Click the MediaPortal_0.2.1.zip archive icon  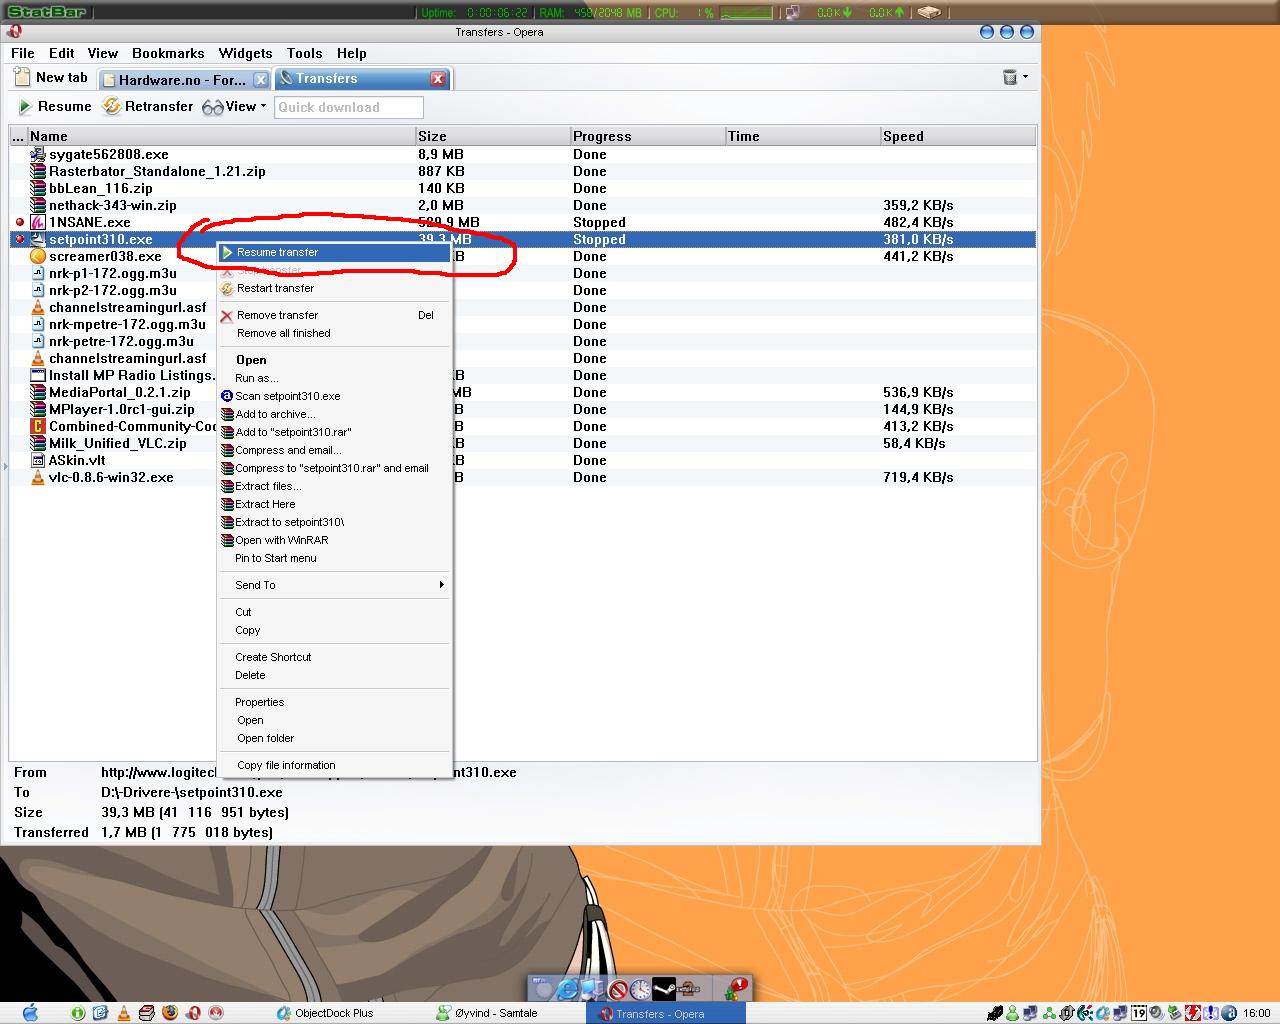click(x=38, y=392)
